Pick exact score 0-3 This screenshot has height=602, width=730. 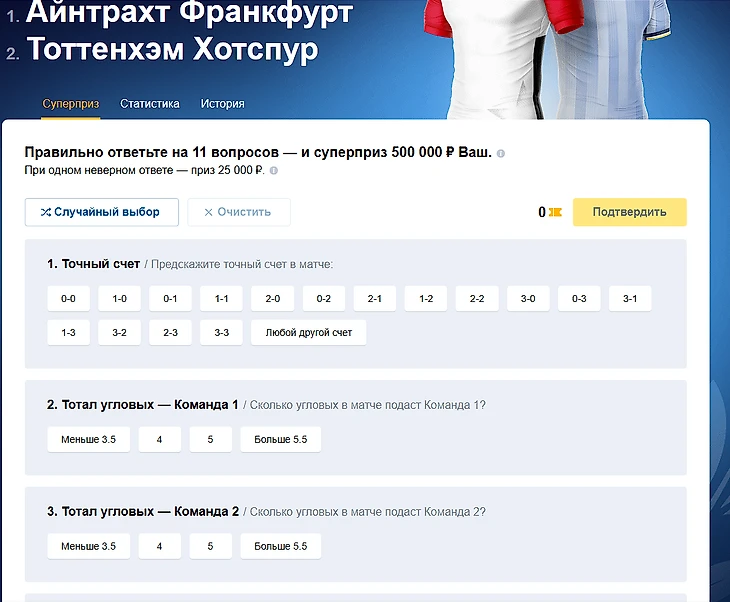[579, 298]
